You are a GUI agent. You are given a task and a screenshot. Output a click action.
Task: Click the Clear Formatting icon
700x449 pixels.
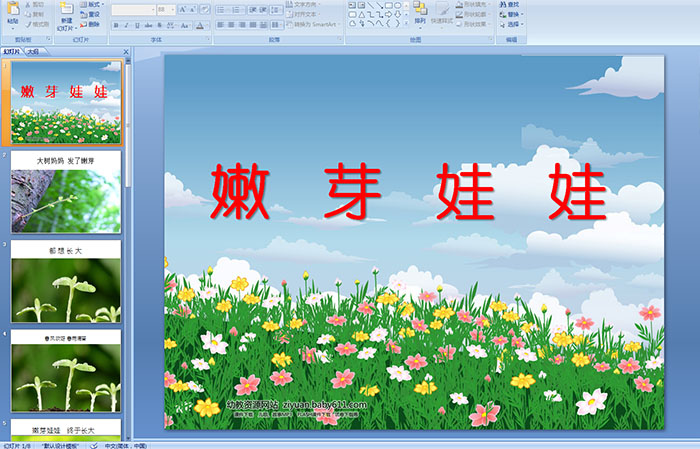[205, 9]
